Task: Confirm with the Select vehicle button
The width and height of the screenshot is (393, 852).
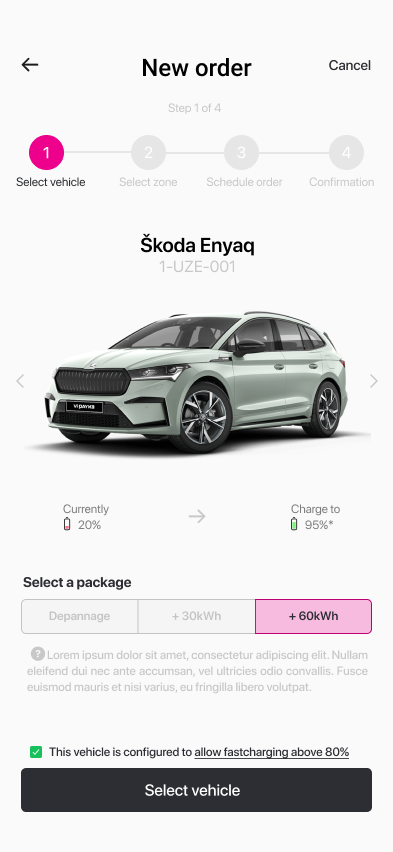Action: point(196,790)
